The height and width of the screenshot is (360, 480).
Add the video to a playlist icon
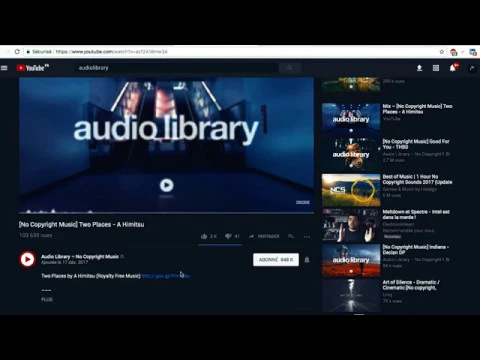coord(291,236)
